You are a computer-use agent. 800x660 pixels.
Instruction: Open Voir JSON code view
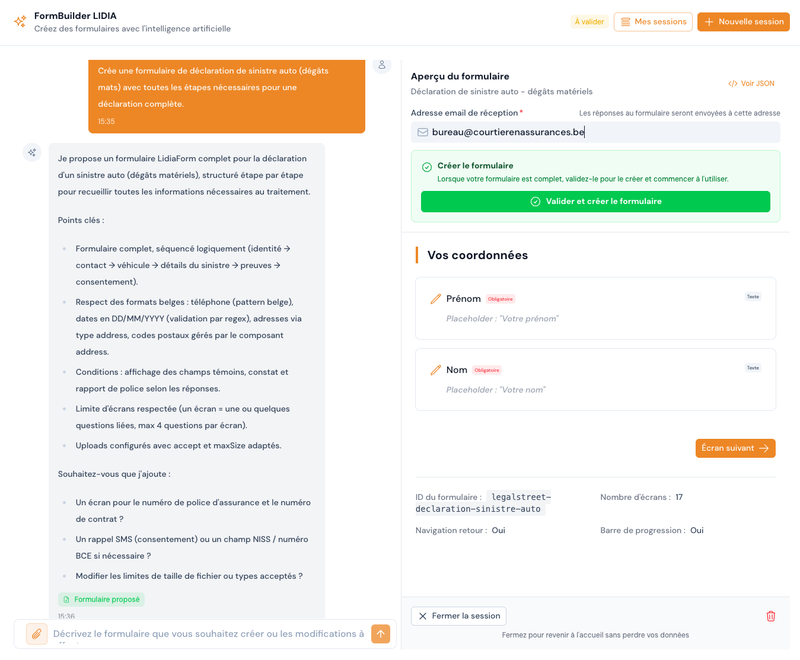pos(750,84)
